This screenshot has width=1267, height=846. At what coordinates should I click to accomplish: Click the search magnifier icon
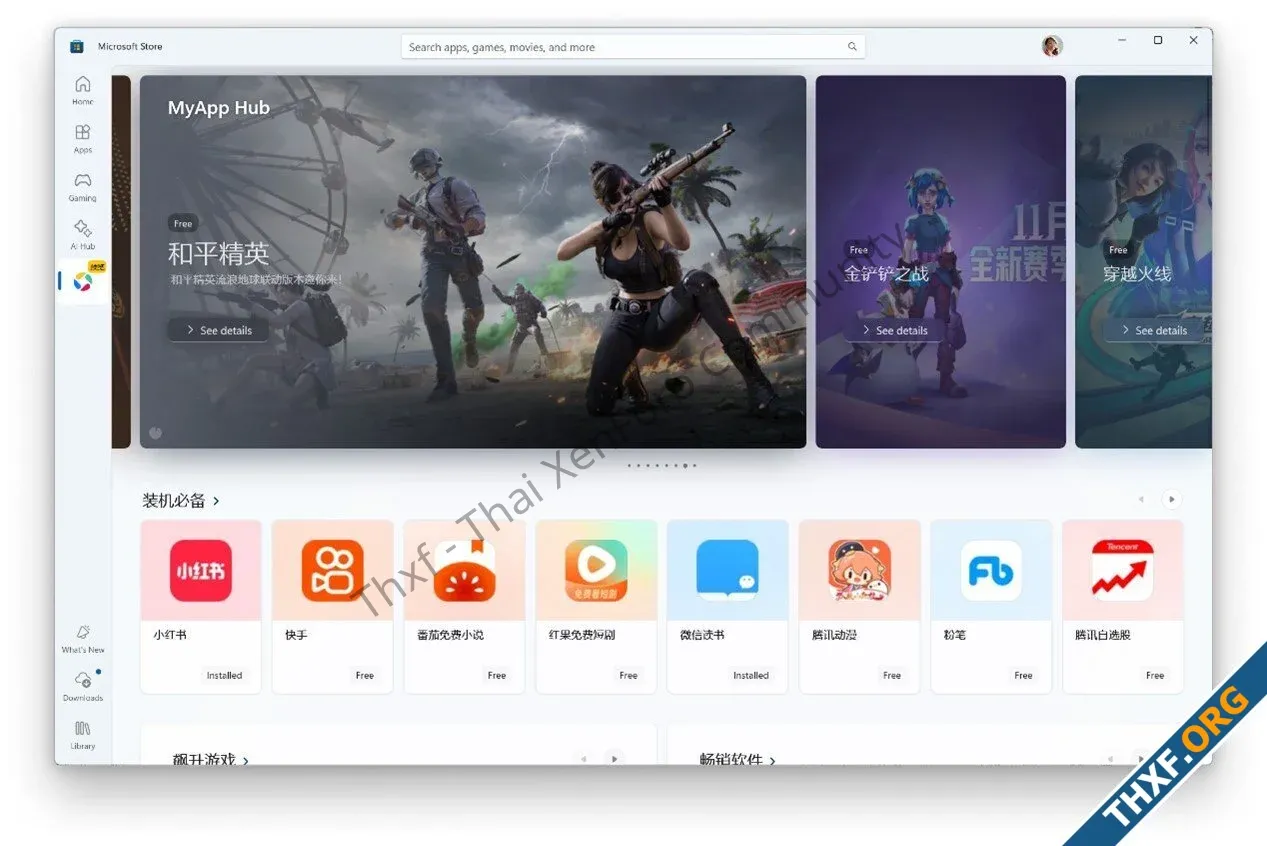click(852, 47)
